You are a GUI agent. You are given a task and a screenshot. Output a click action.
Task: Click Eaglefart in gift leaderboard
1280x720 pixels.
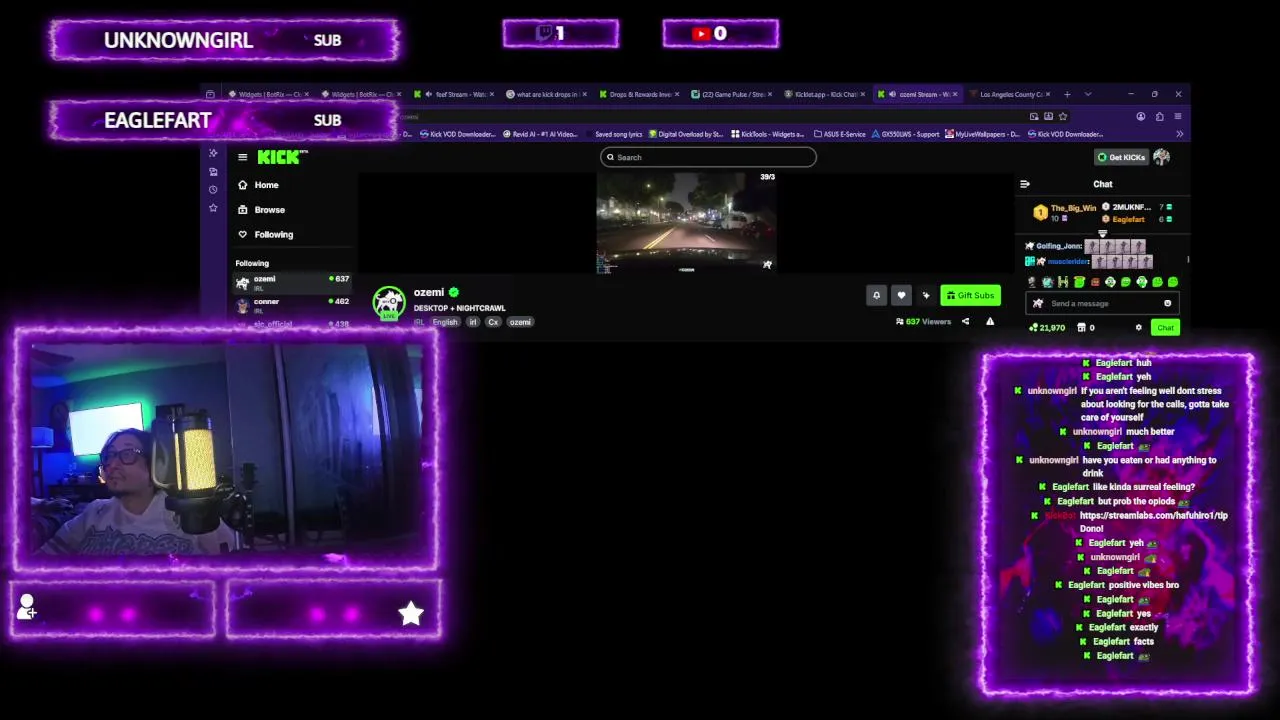tap(1128, 219)
